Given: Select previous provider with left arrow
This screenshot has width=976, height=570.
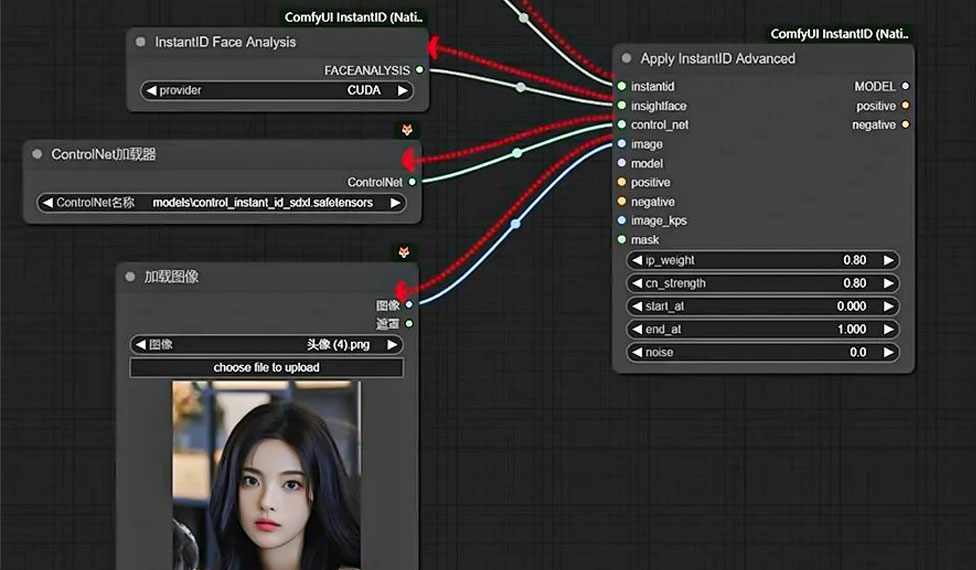Looking at the screenshot, I should [151, 90].
